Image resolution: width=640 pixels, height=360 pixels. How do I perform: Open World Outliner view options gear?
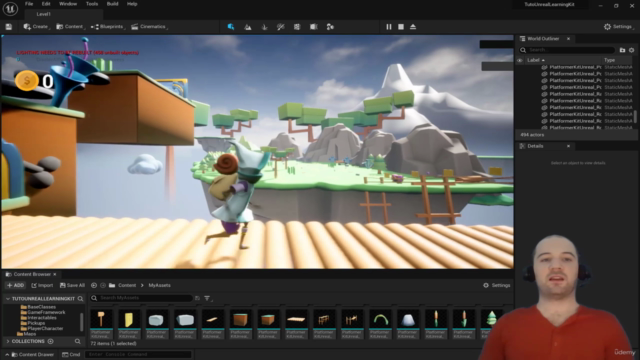pos(631,50)
